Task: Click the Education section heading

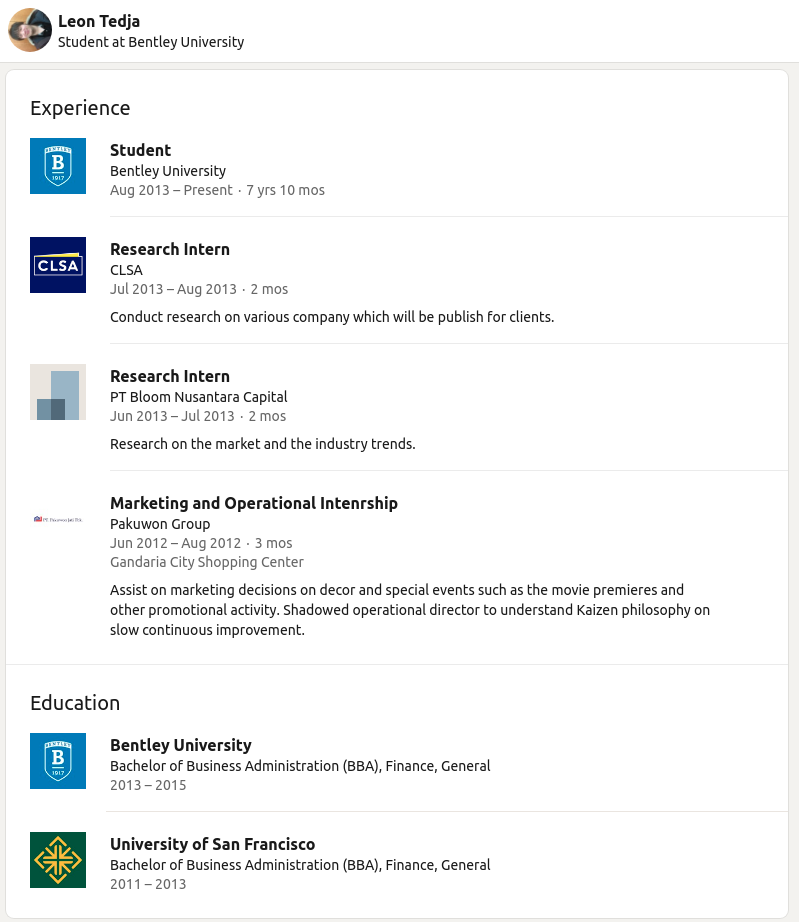Action: [x=75, y=703]
